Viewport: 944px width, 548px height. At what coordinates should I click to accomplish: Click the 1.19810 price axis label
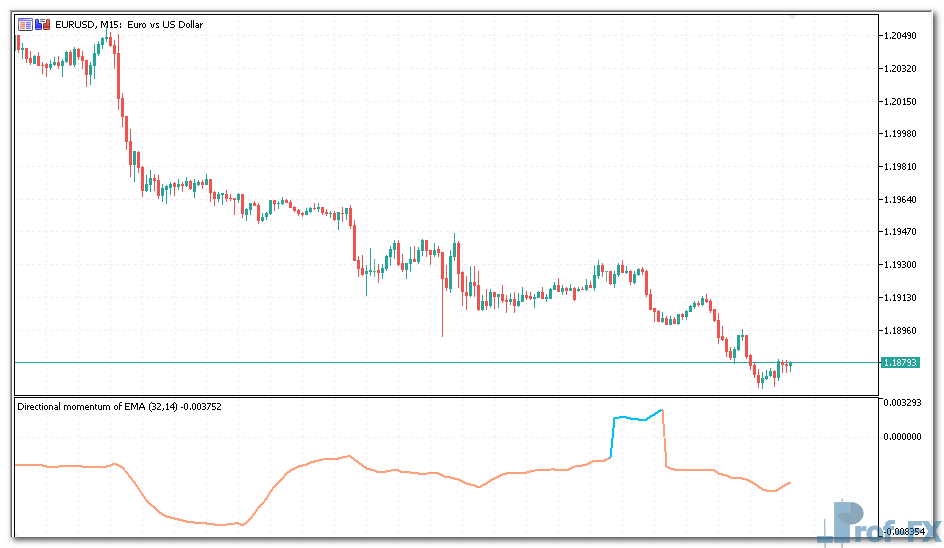900,167
